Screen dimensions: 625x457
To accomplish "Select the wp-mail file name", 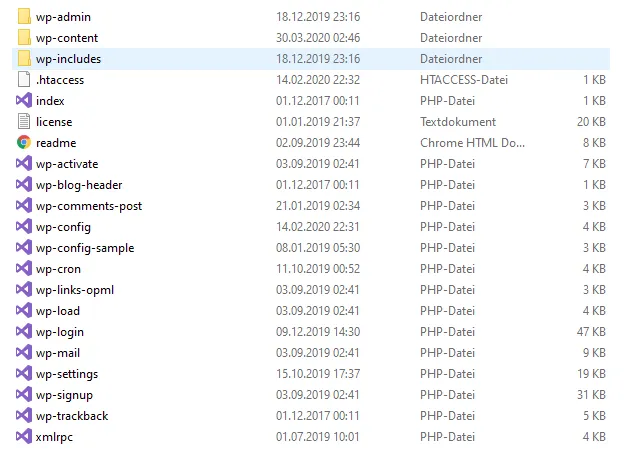I will coord(58,353).
